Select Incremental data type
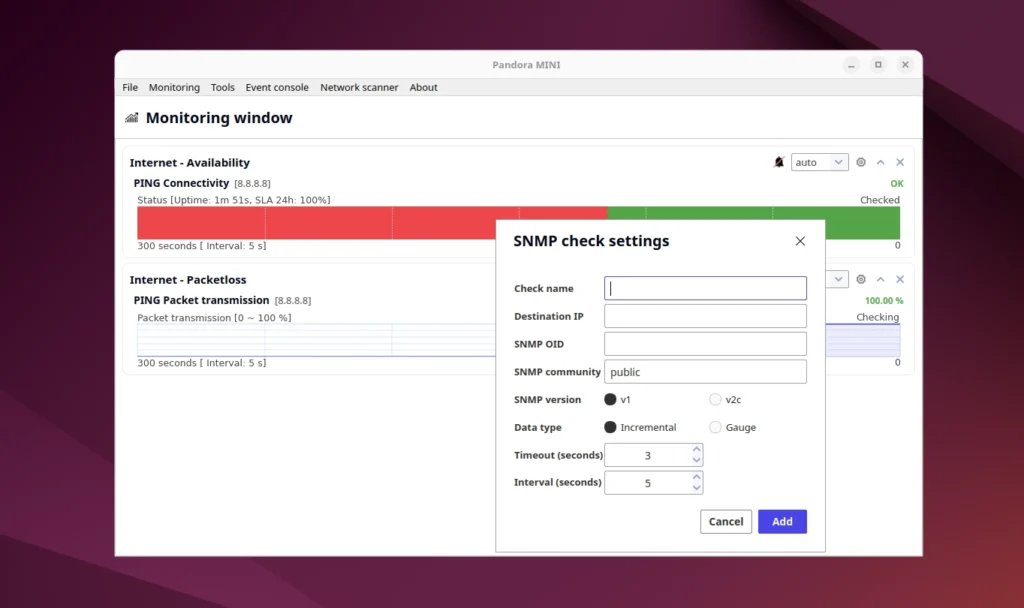1024x608 pixels. click(610, 427)
